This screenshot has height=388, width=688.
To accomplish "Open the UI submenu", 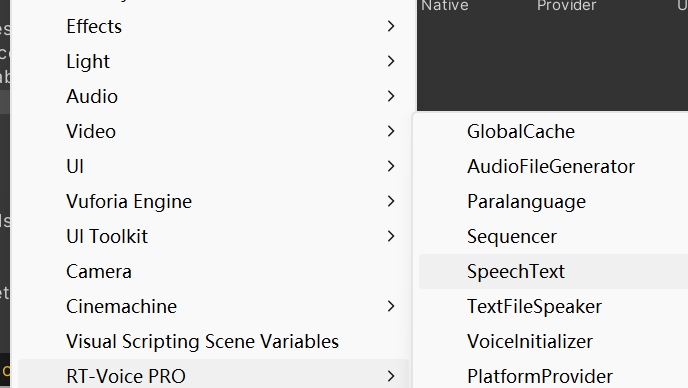I will pos(213,166).
